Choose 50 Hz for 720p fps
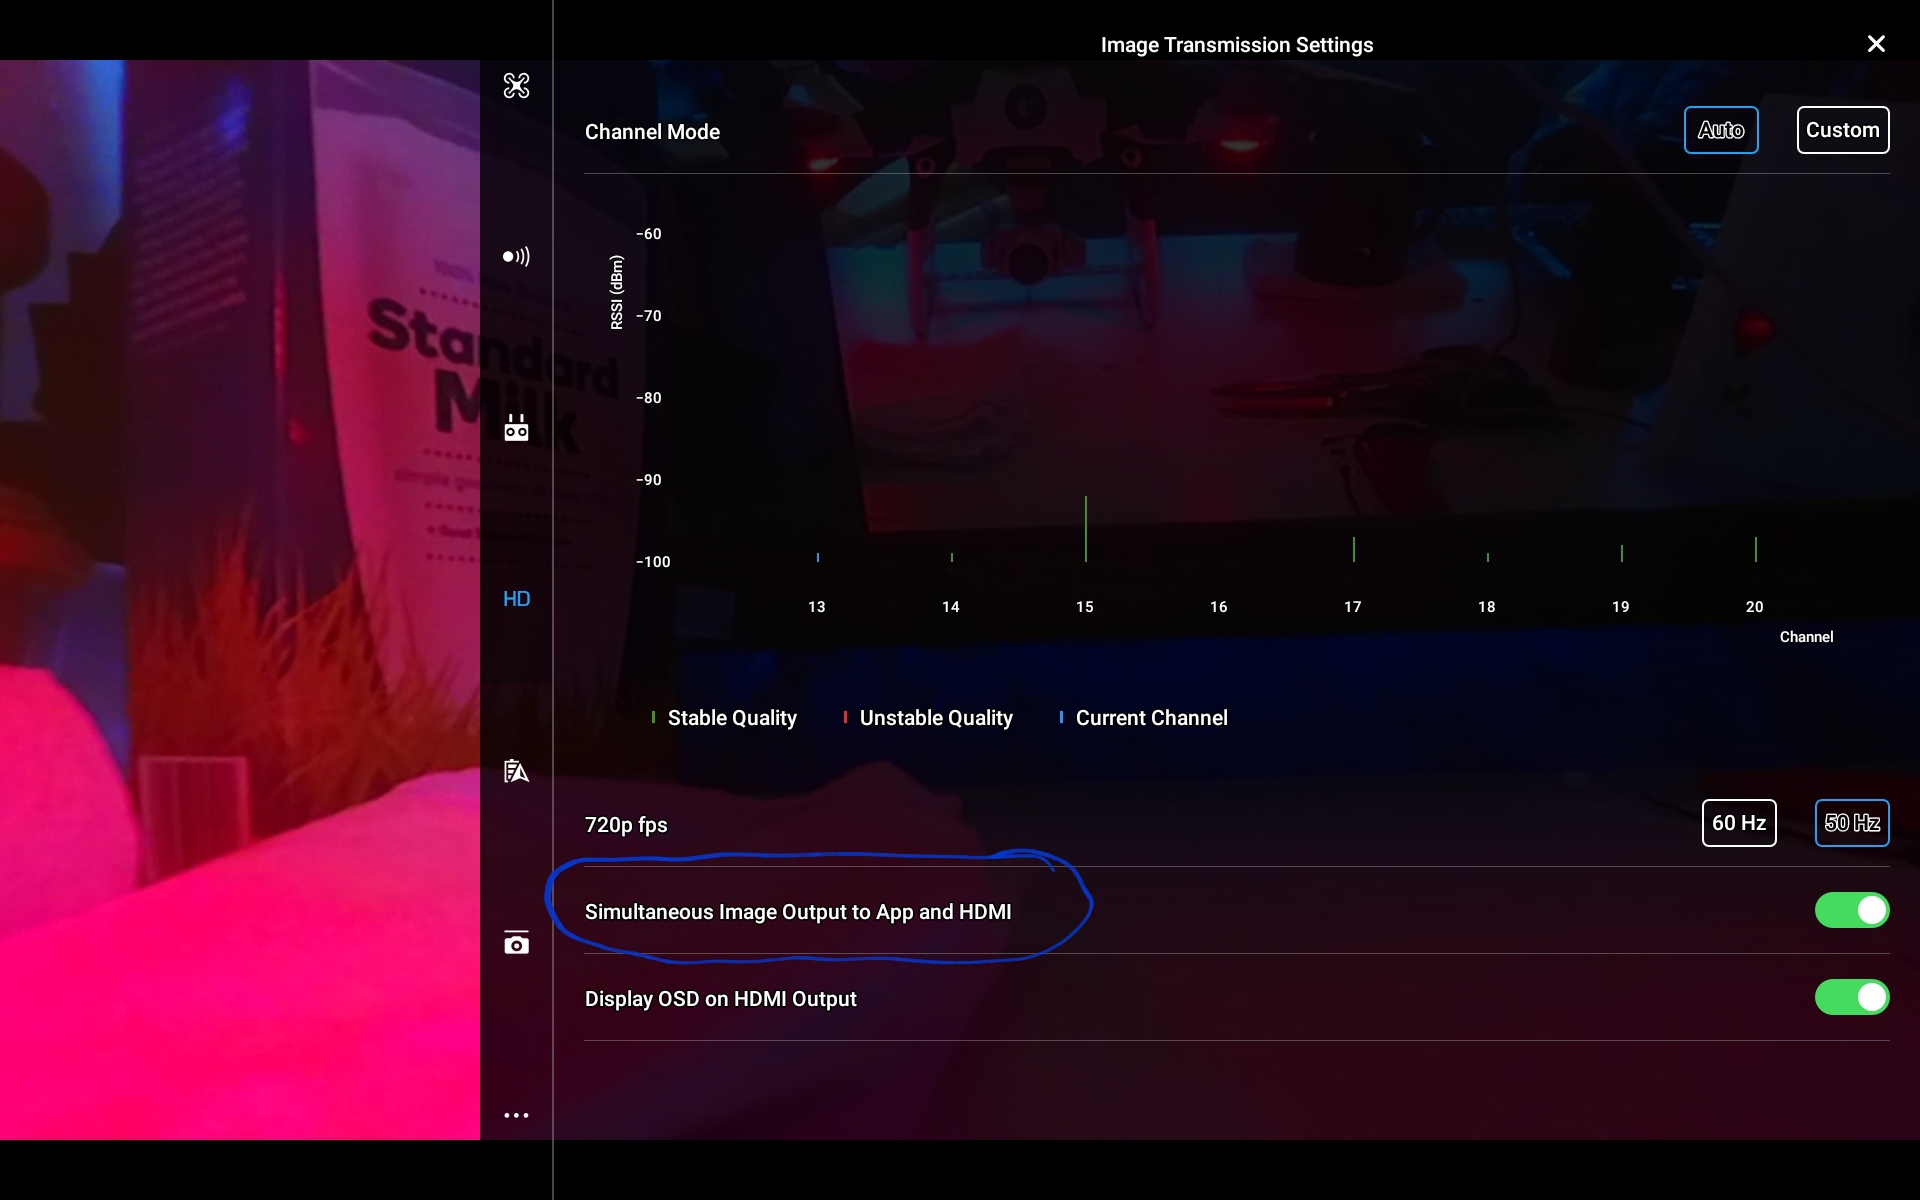This screenshot has height=1200, width=1920. (x=1852, y=823)
